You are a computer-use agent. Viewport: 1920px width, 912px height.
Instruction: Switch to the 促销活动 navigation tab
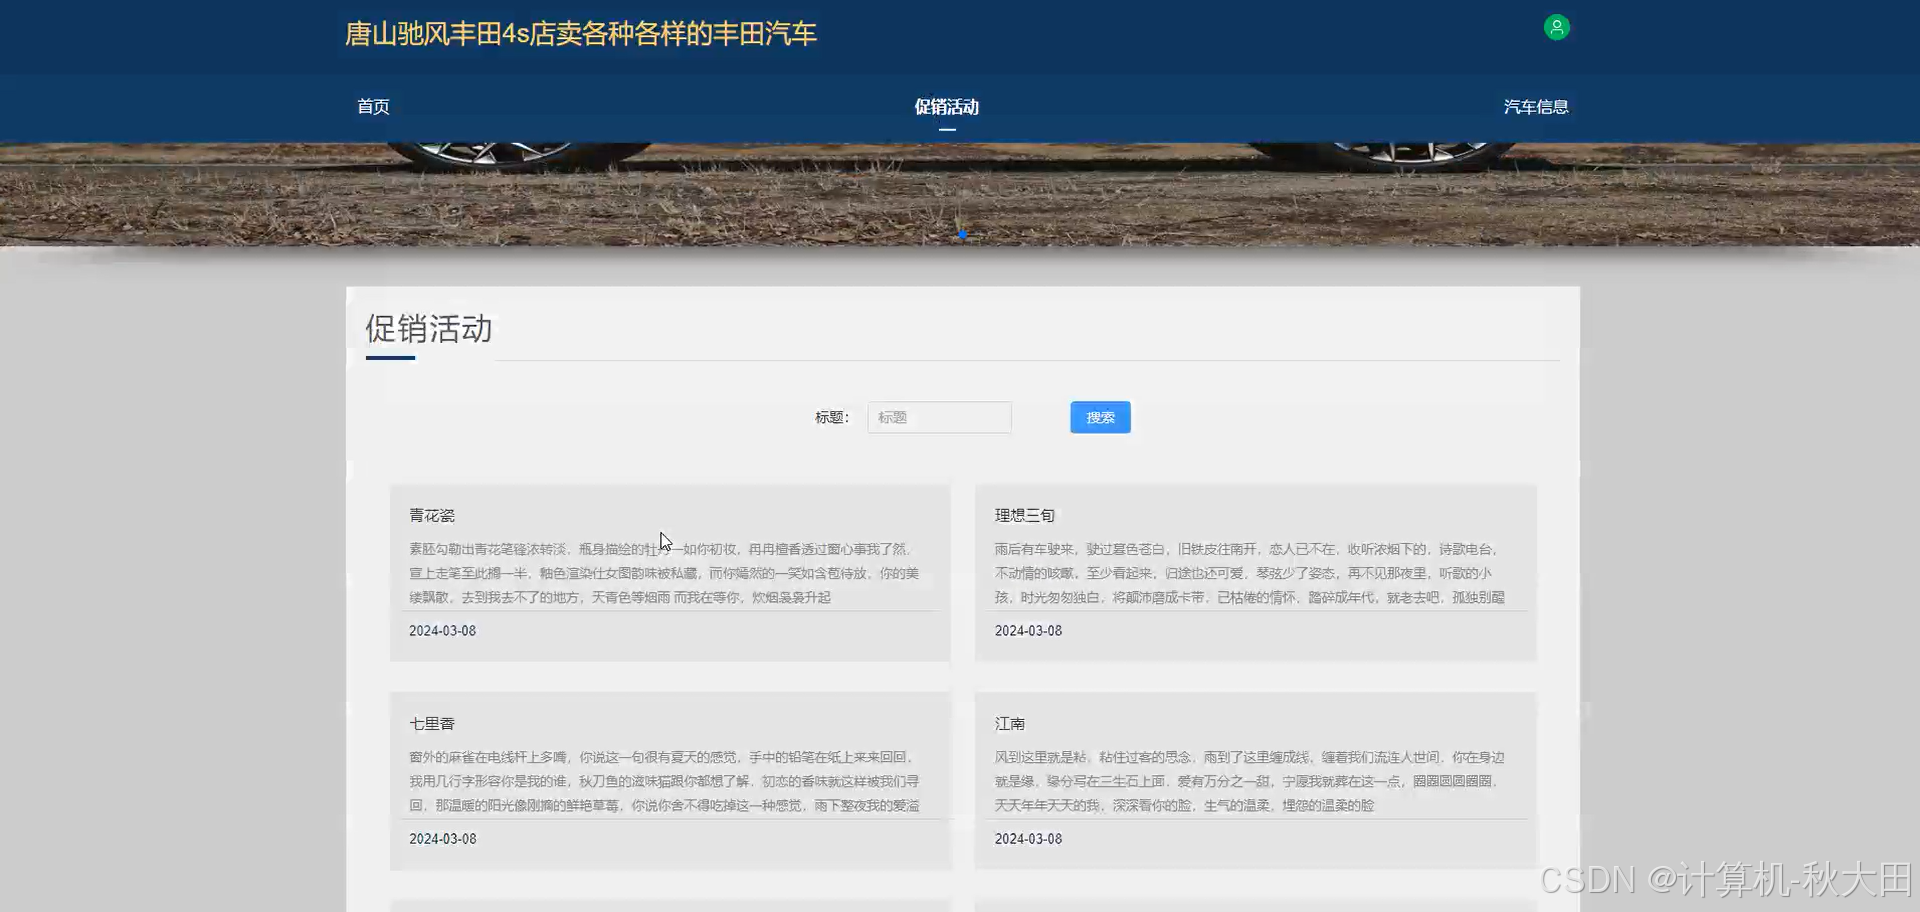click(945, 107)
